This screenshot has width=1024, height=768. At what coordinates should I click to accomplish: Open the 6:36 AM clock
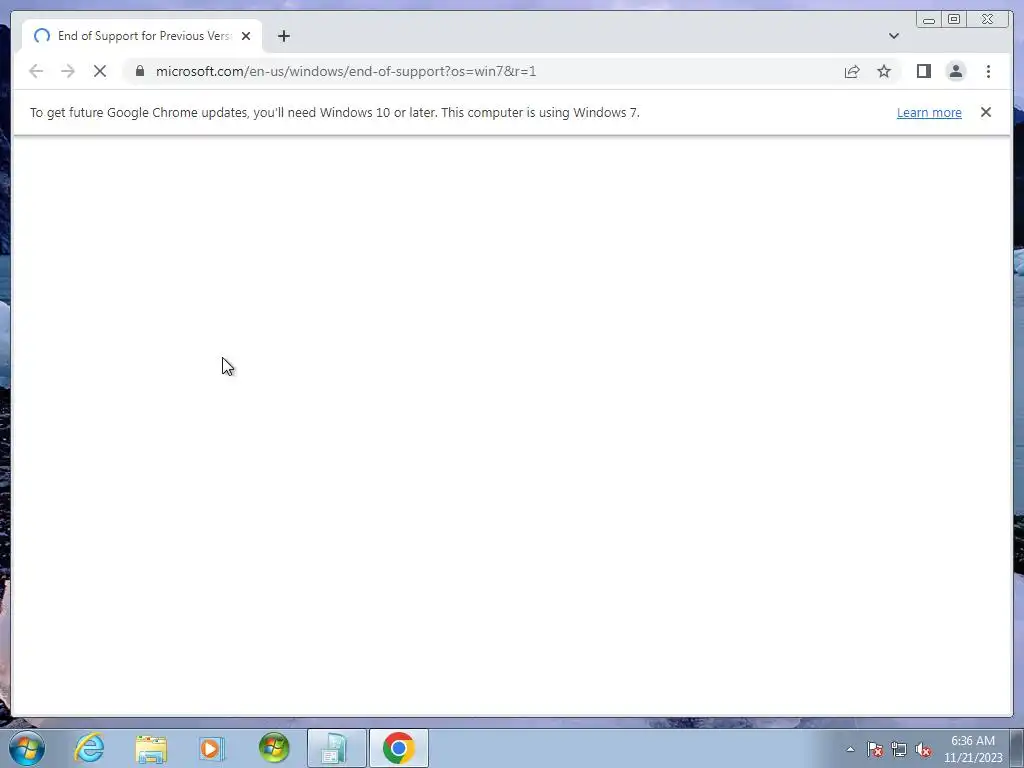[x=972, y=749]
